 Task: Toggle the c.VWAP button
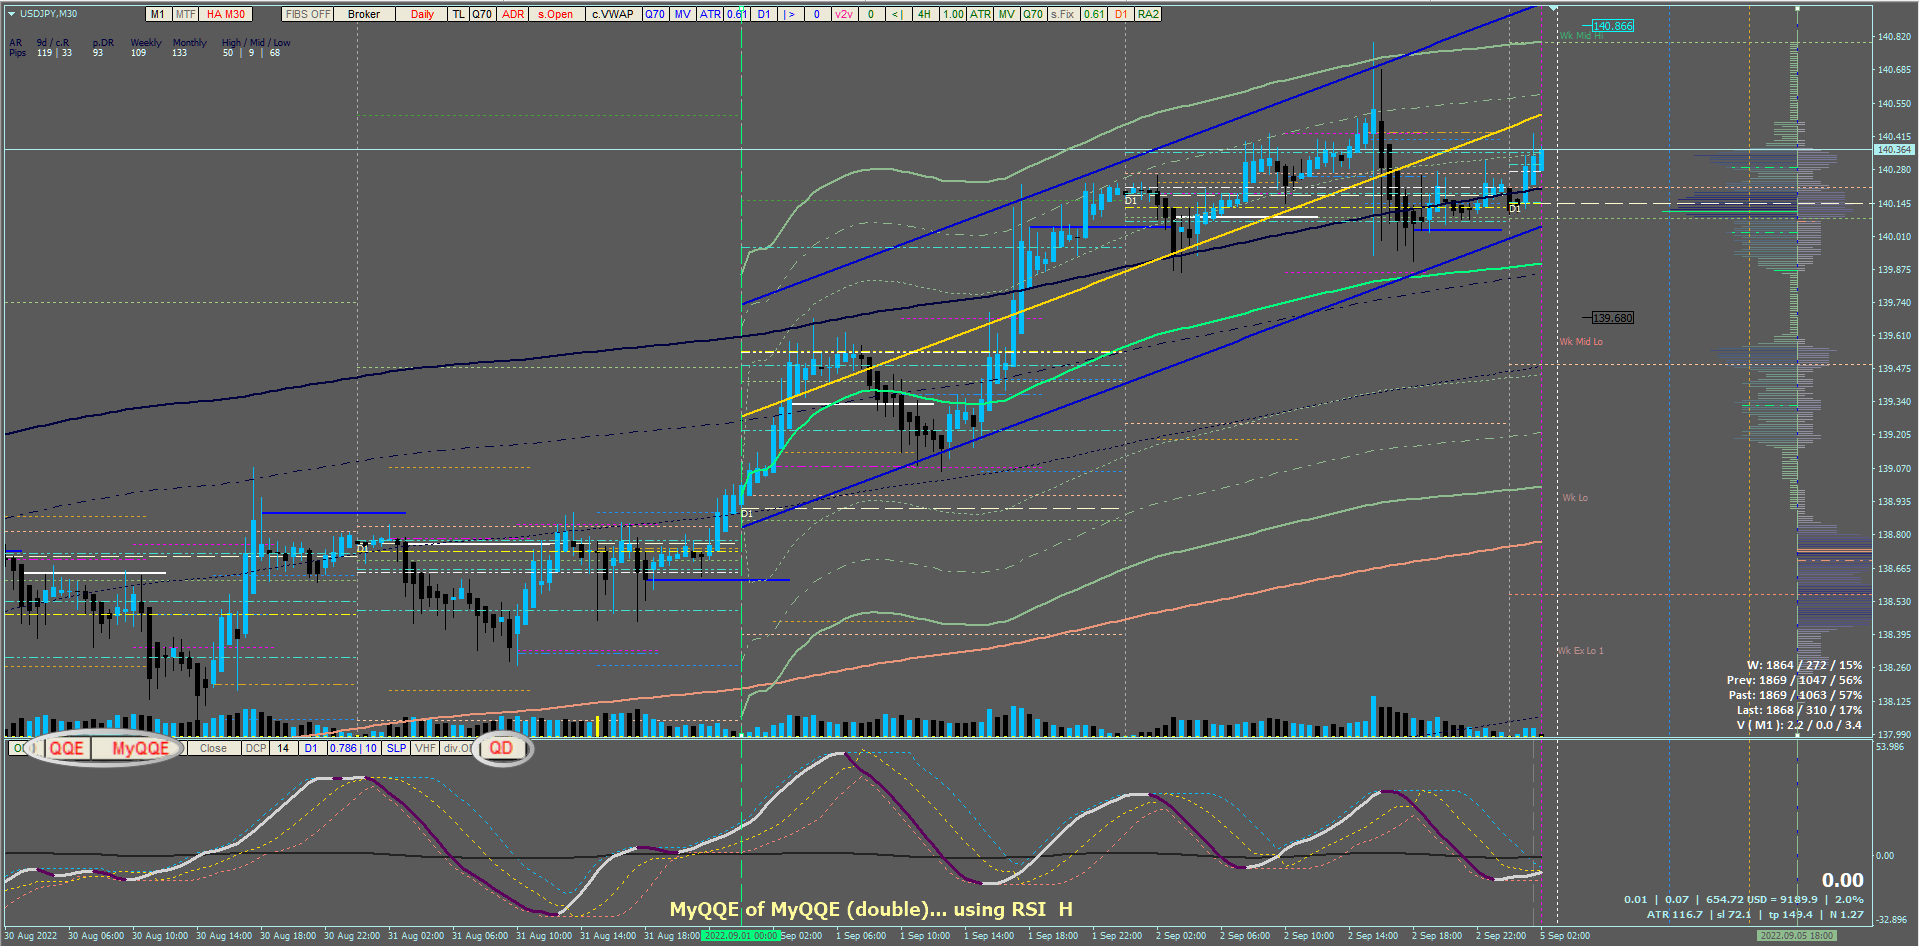pos(612,14)
